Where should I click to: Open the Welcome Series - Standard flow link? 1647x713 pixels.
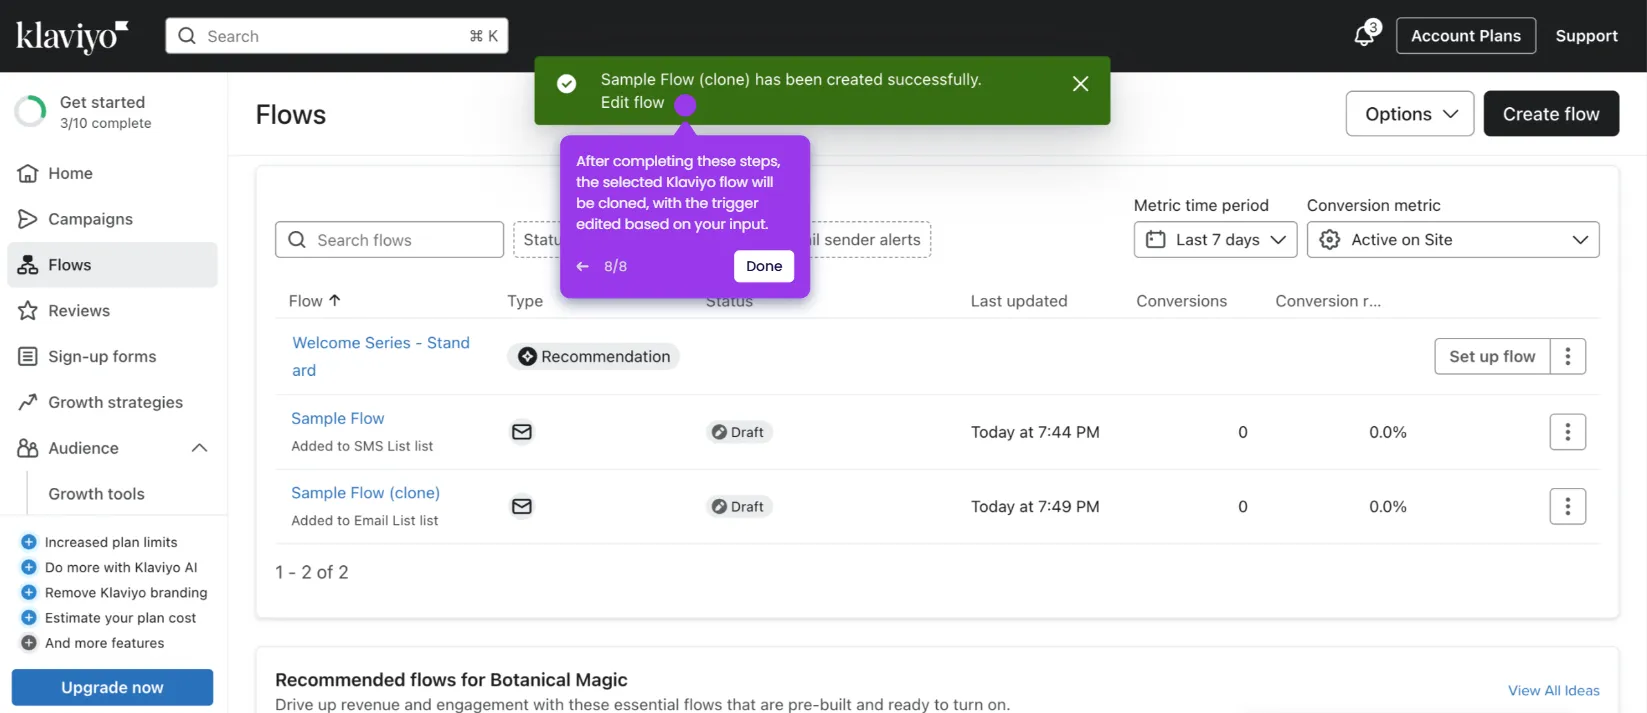[x=381, y=356]
